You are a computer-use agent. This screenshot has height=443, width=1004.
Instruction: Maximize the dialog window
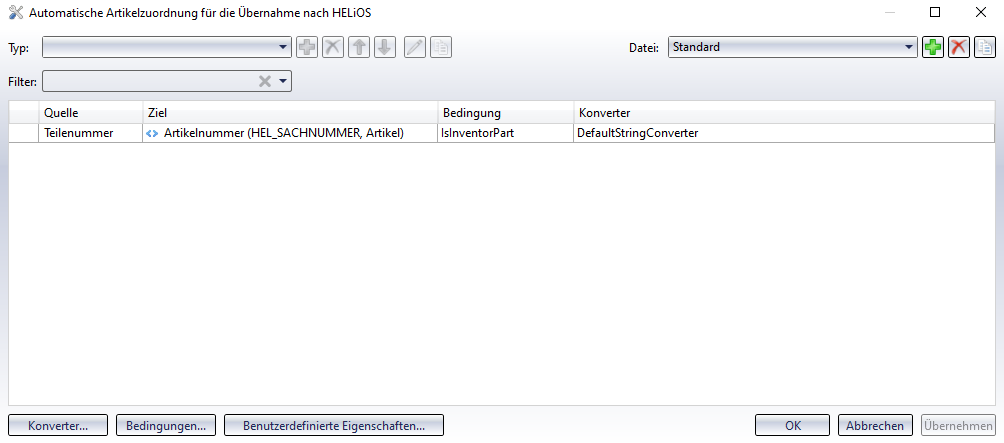(935, 12)
